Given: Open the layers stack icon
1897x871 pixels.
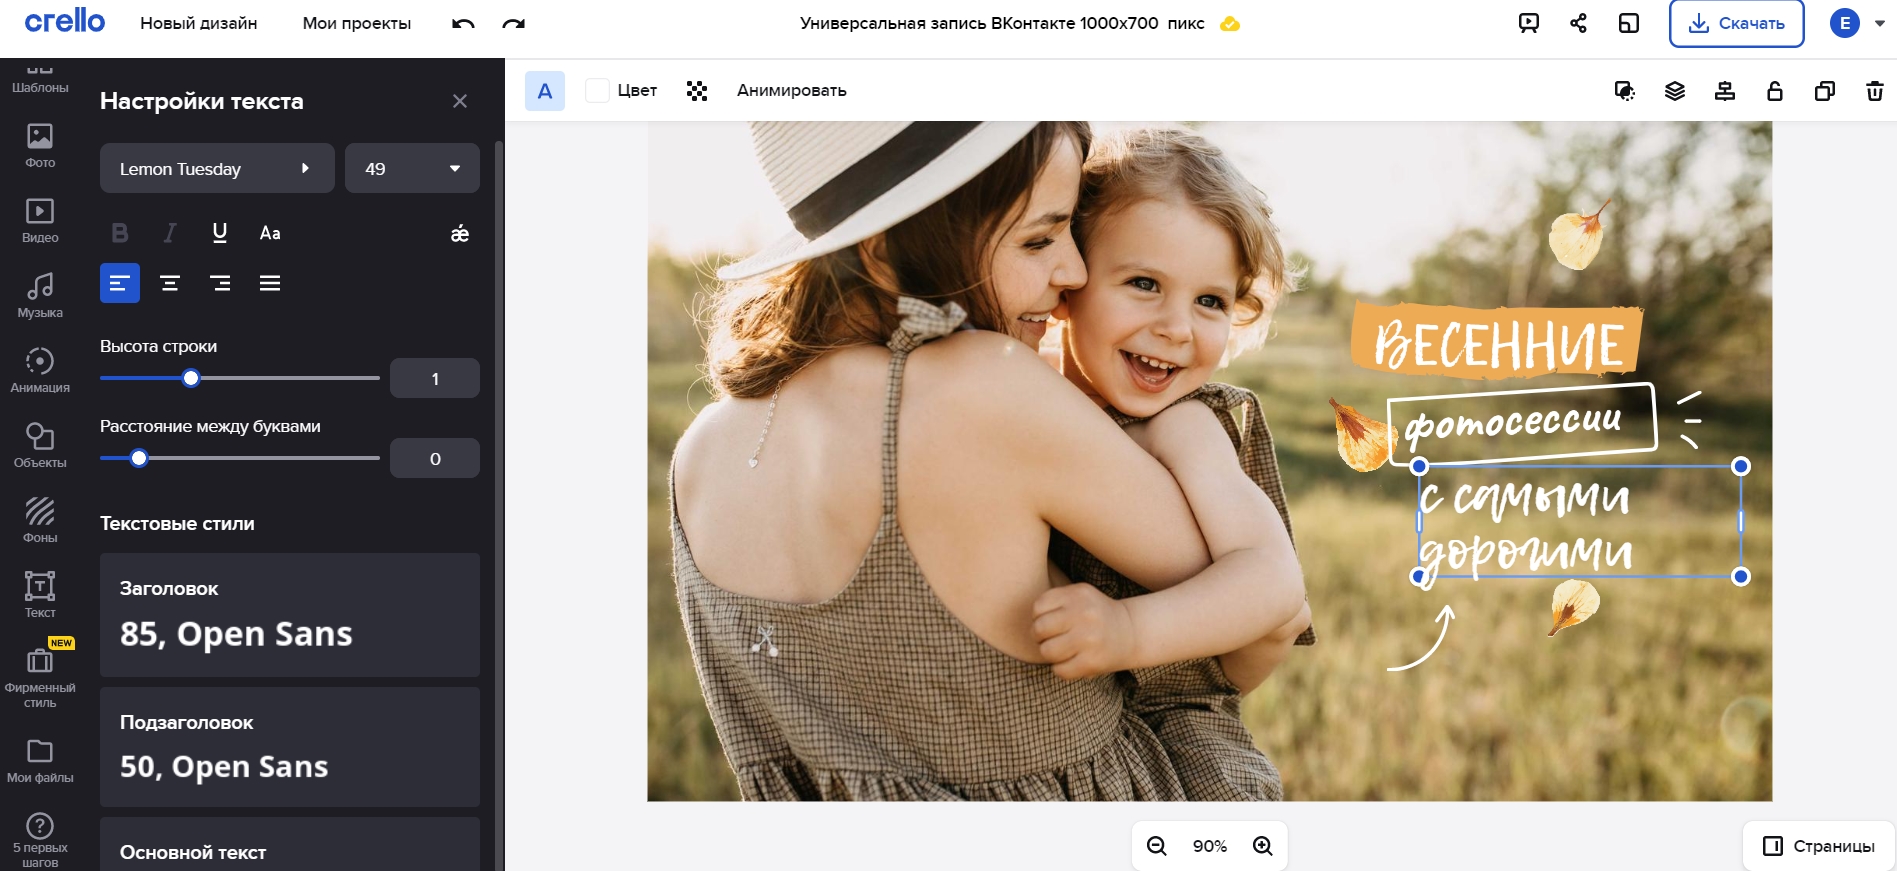Looking at the screenshot, I should (1675, 91).
